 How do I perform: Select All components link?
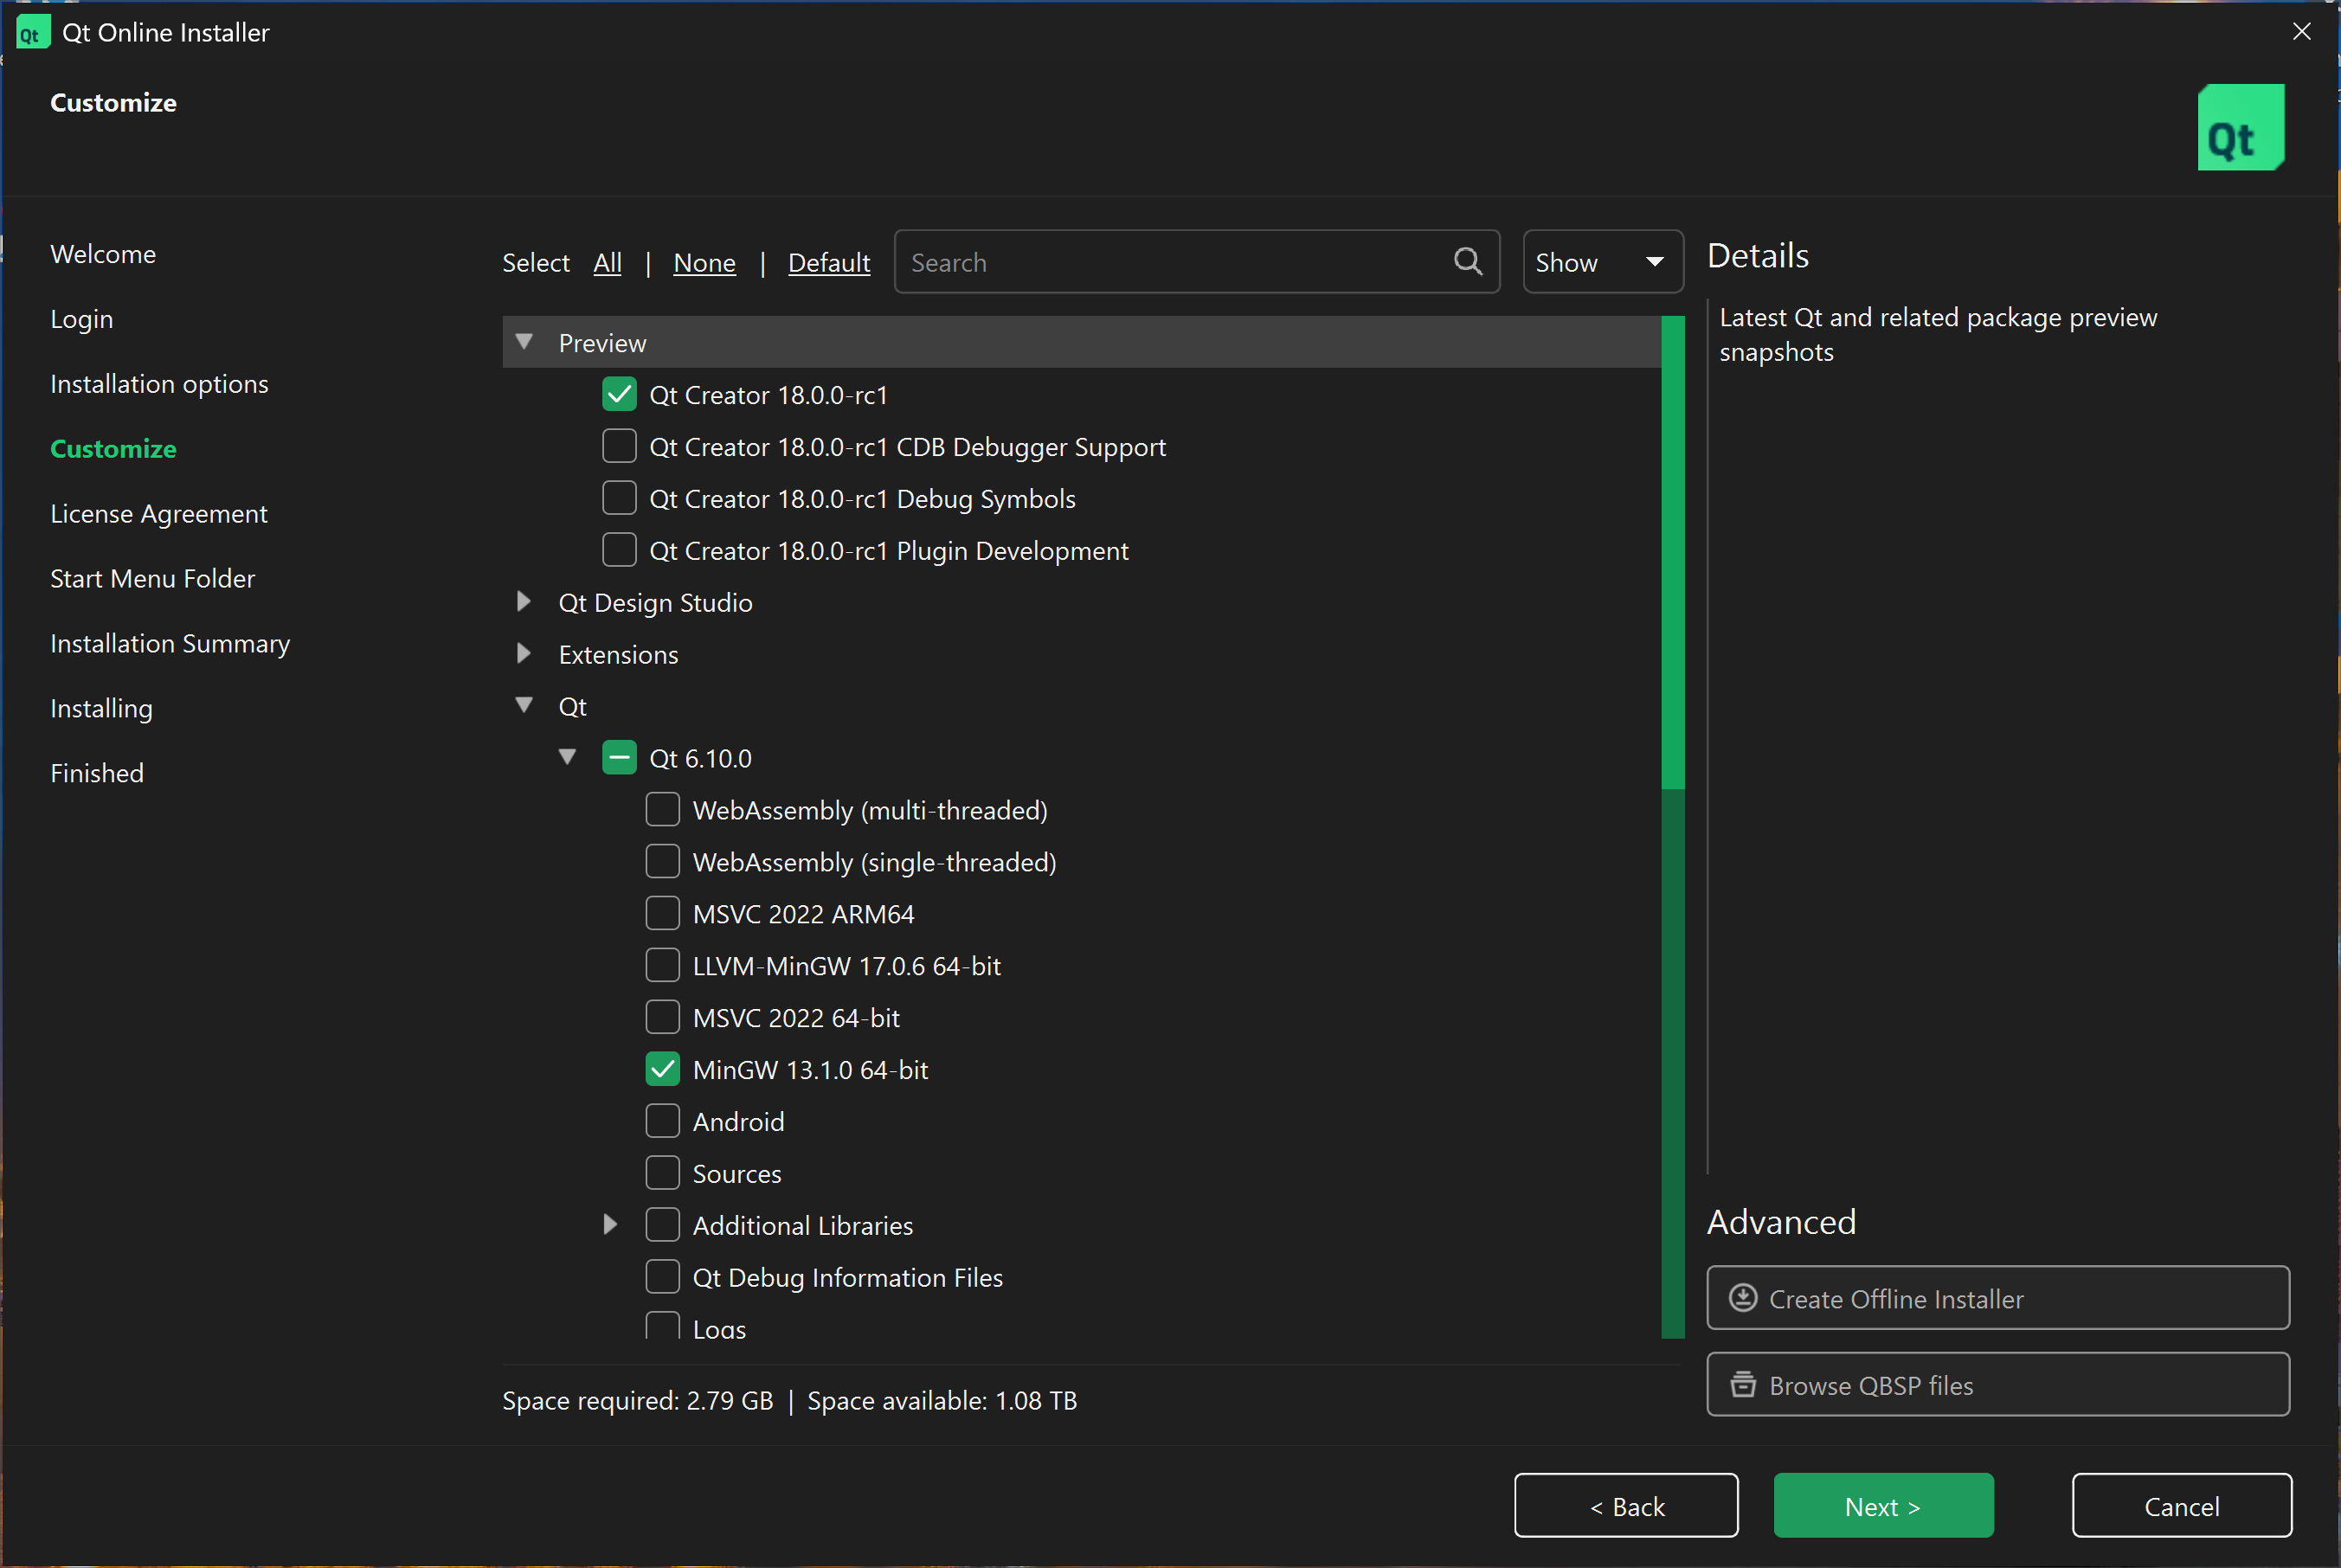tap(607, 263)
